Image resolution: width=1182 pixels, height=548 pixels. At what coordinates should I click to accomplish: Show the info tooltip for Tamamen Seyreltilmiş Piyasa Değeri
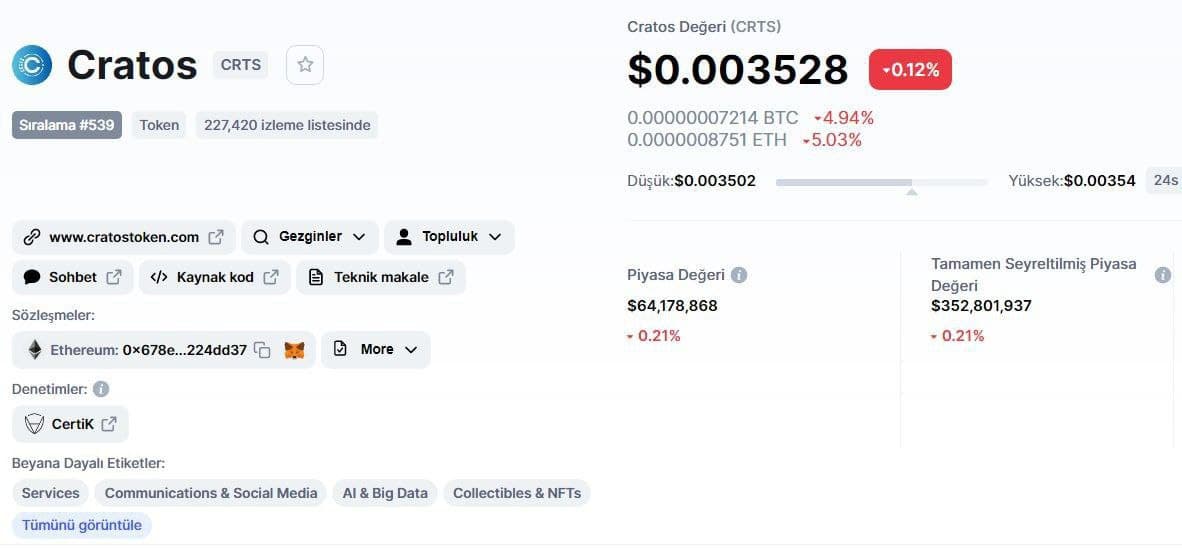point(1162,275)
